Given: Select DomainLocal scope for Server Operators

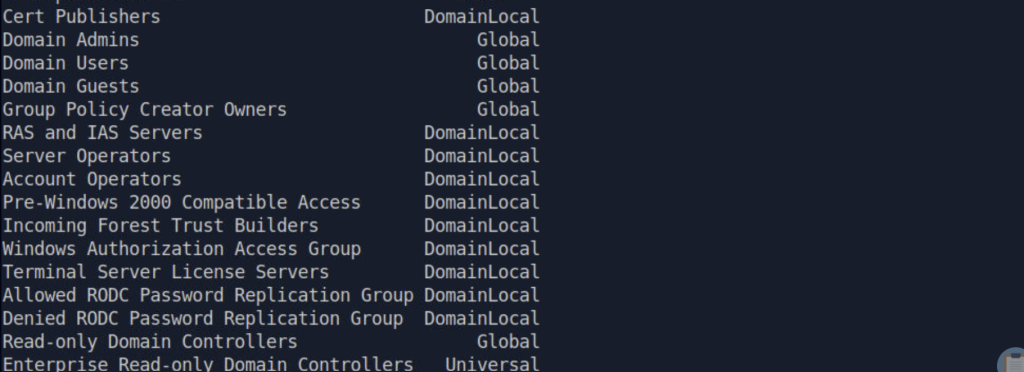Looking at the screenshot, I should [482, 156].
